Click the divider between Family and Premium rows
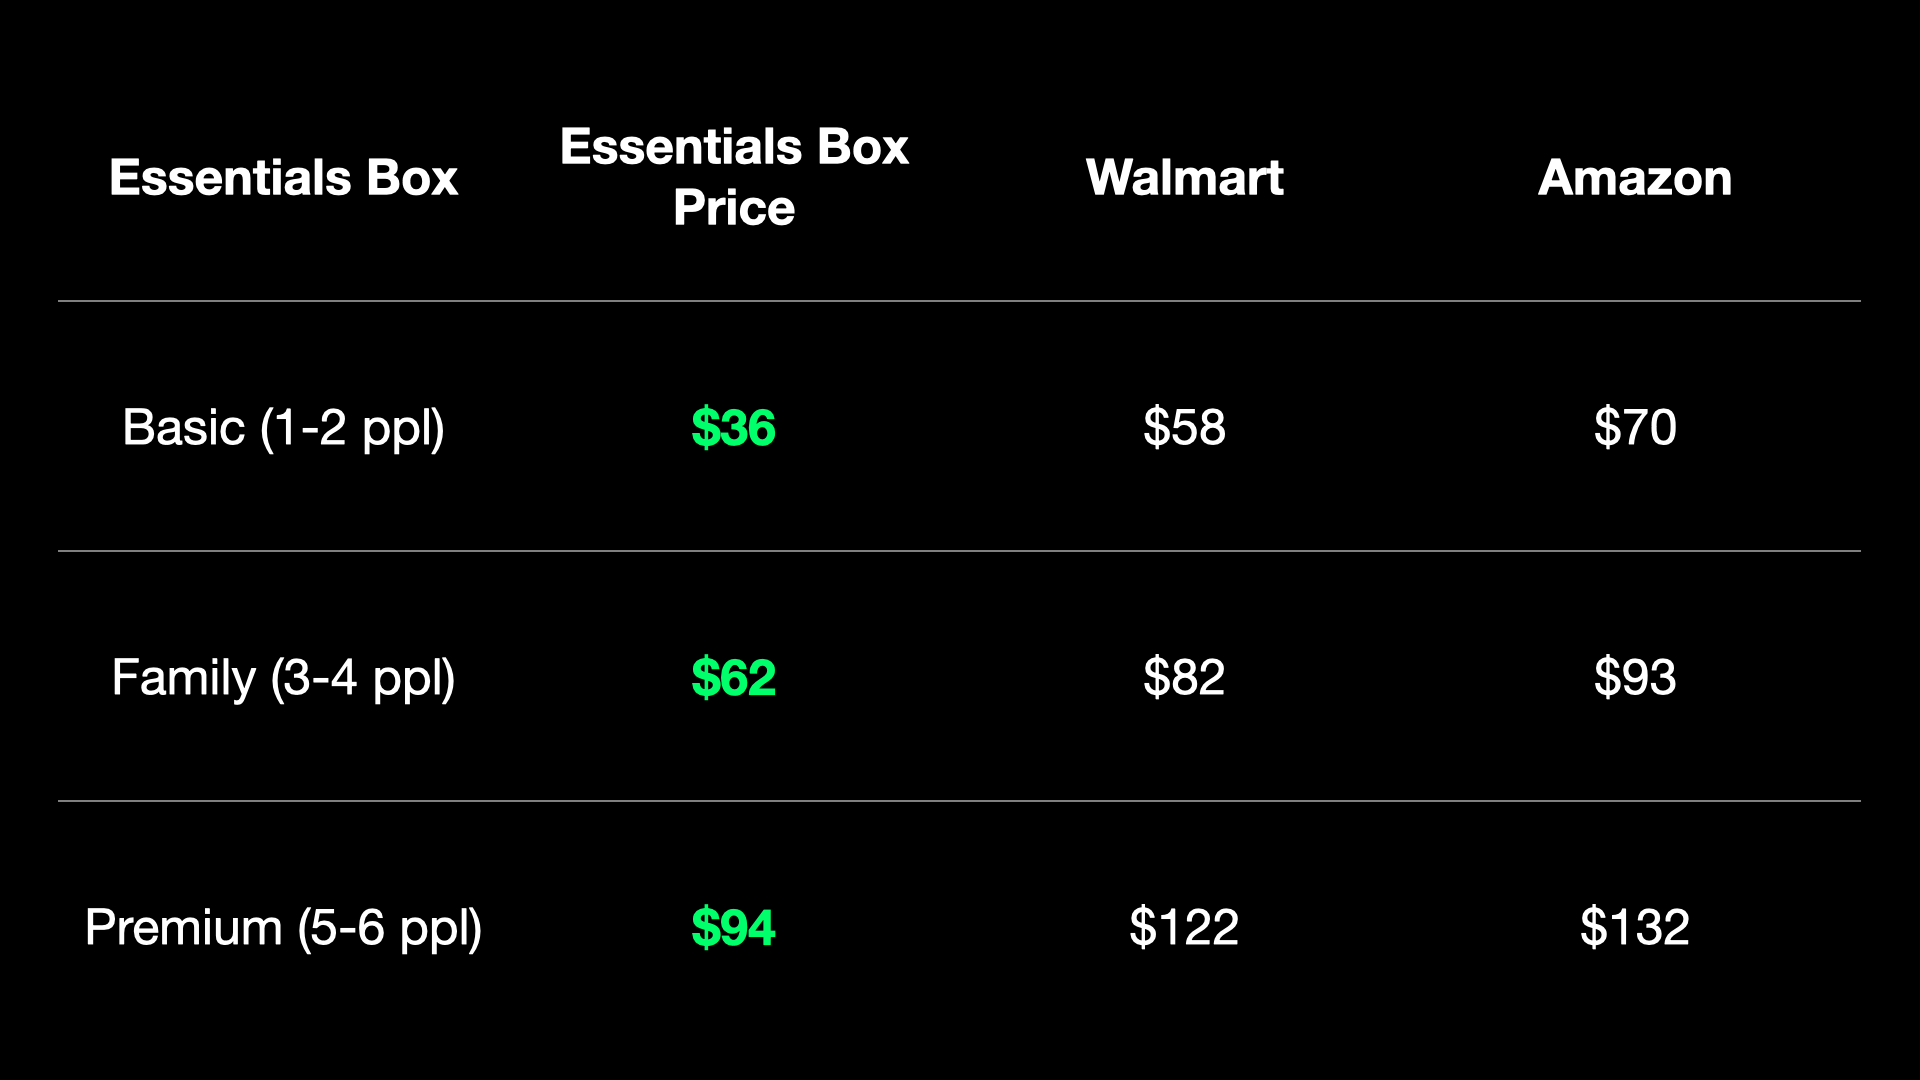Viewport: 1920px width, 1080px height. pos(960,801)
